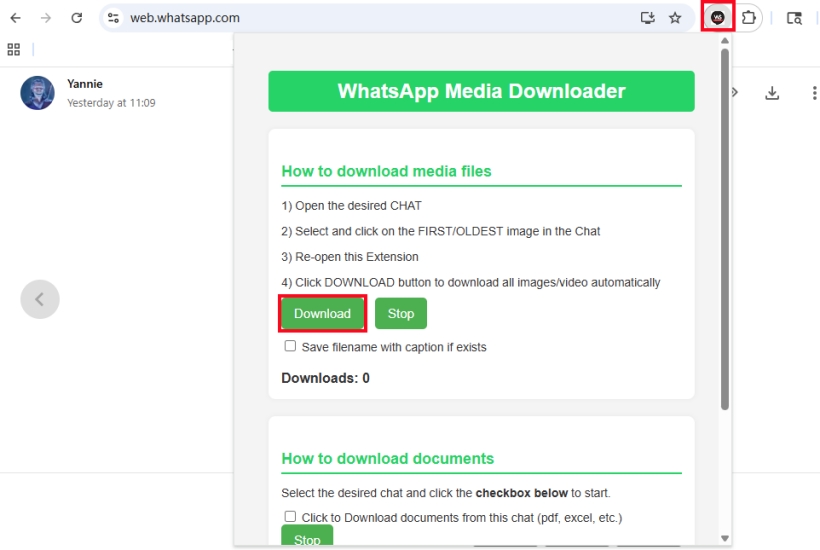Image resolution: width=820 pixels, height=550 pixels.
Task: Go back using the browser back arrow
Action: click(x=16, y=17)
